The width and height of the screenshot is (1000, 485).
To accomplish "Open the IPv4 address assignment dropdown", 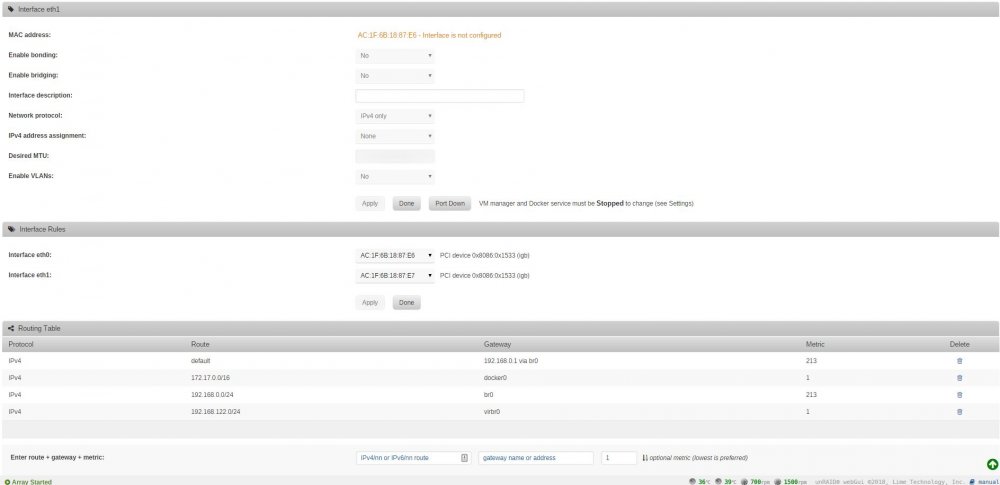I will (x=395, y=136).
